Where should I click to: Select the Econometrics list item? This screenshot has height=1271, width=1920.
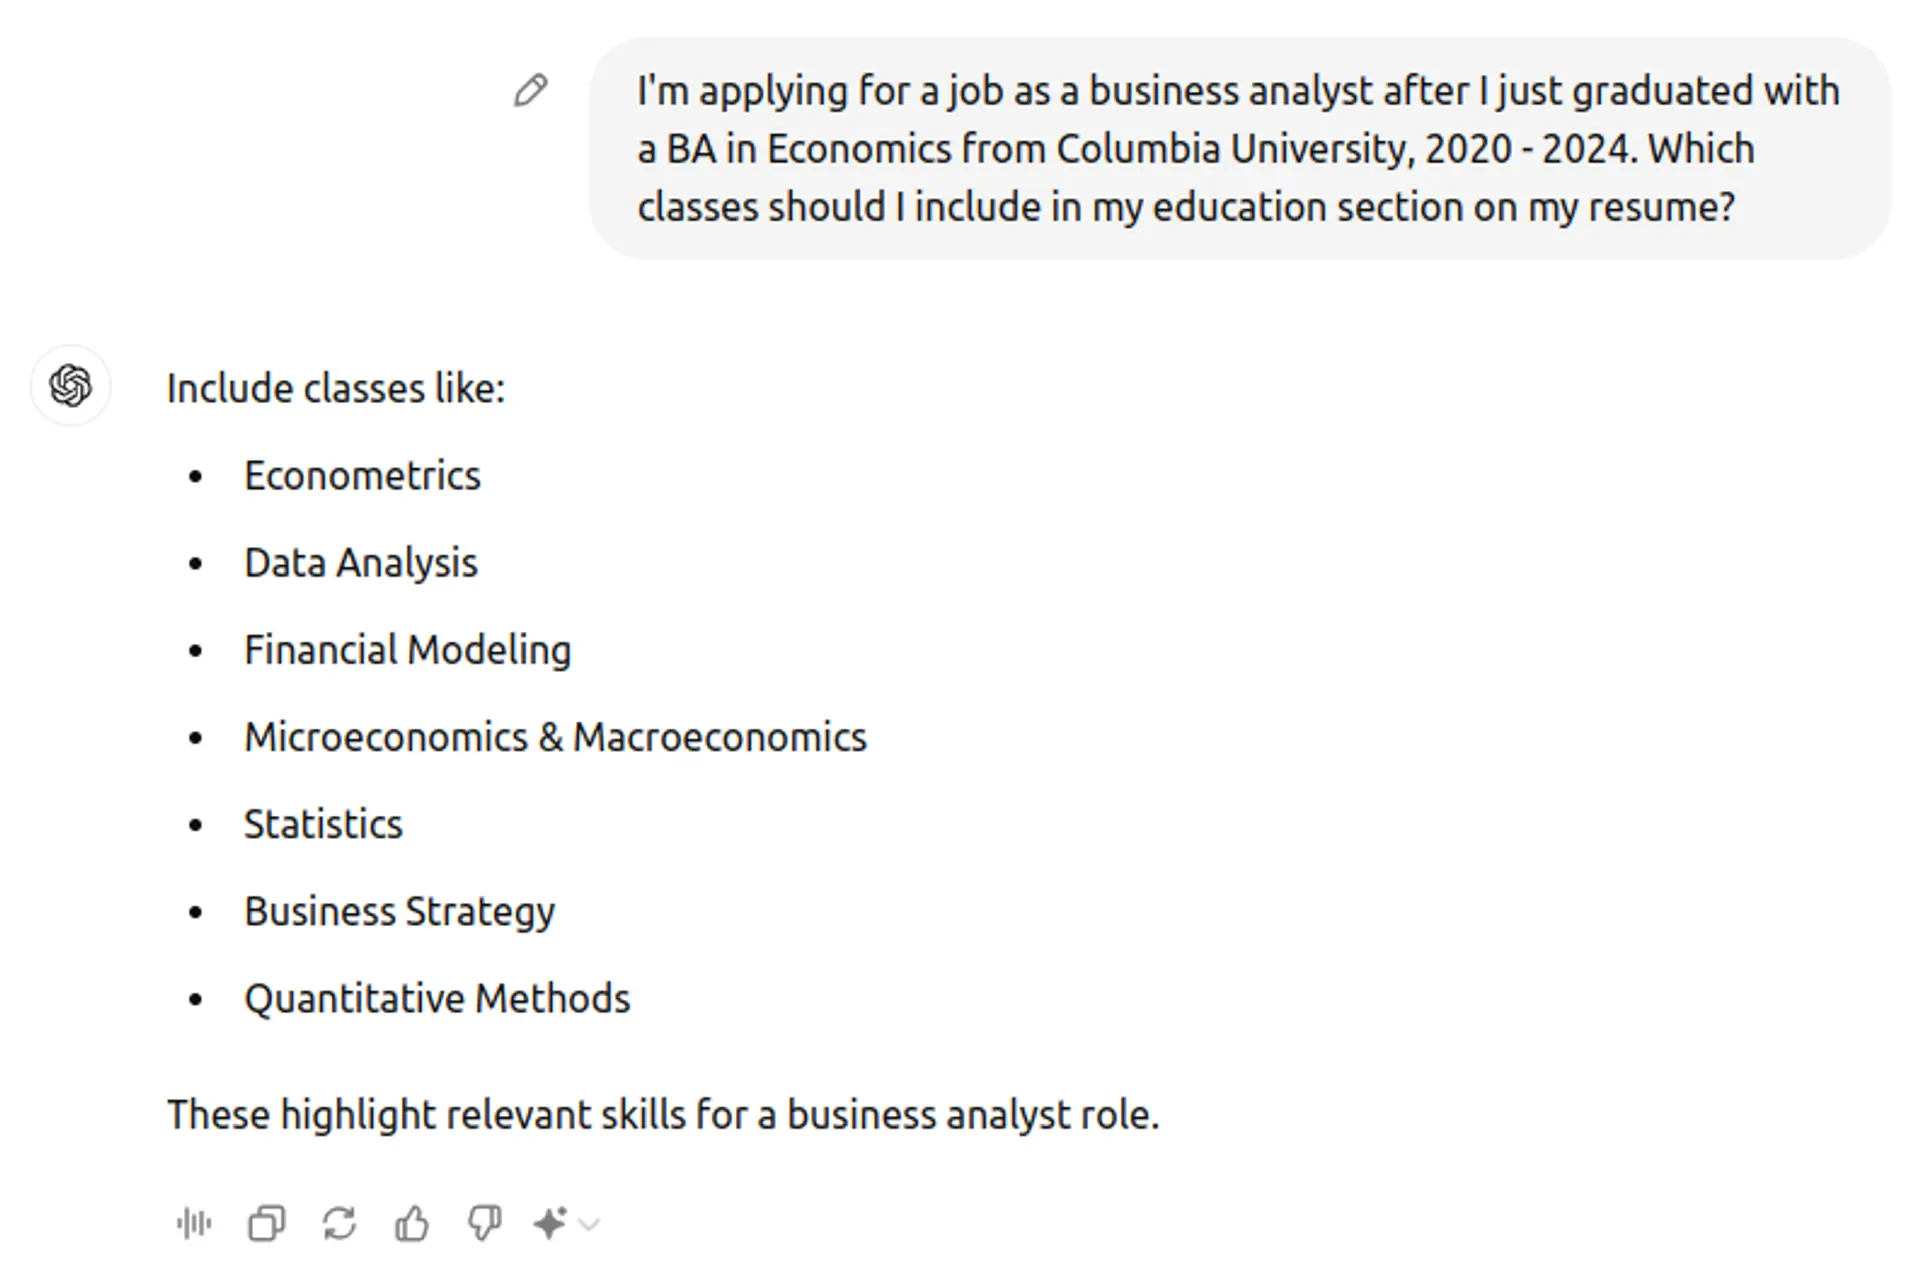coord(362,476)
